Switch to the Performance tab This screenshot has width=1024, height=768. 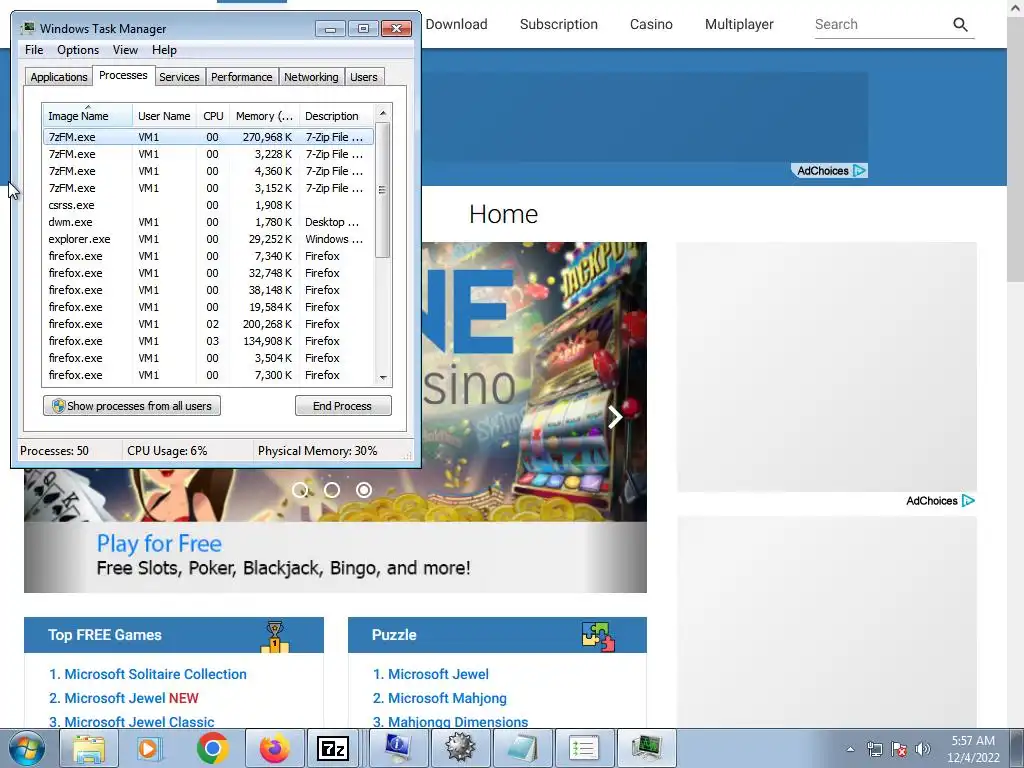242,77
